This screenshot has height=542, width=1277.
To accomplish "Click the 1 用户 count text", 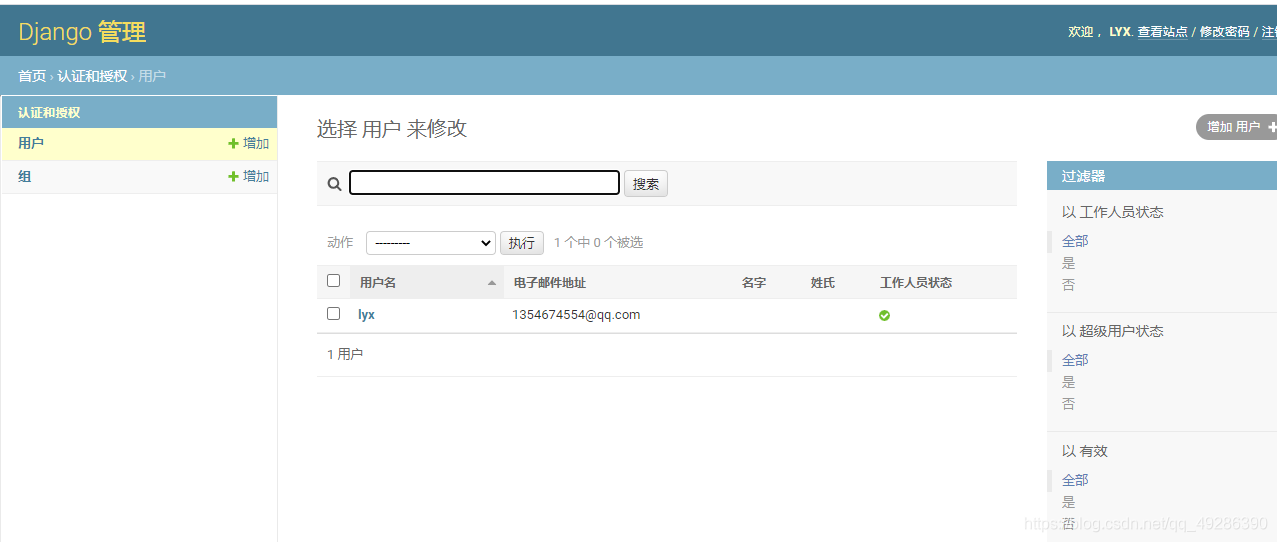I will point(345,355).
